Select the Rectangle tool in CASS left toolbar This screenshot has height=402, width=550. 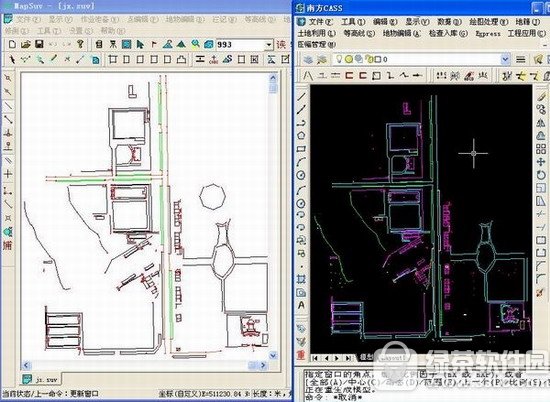(x=301, y=149)
